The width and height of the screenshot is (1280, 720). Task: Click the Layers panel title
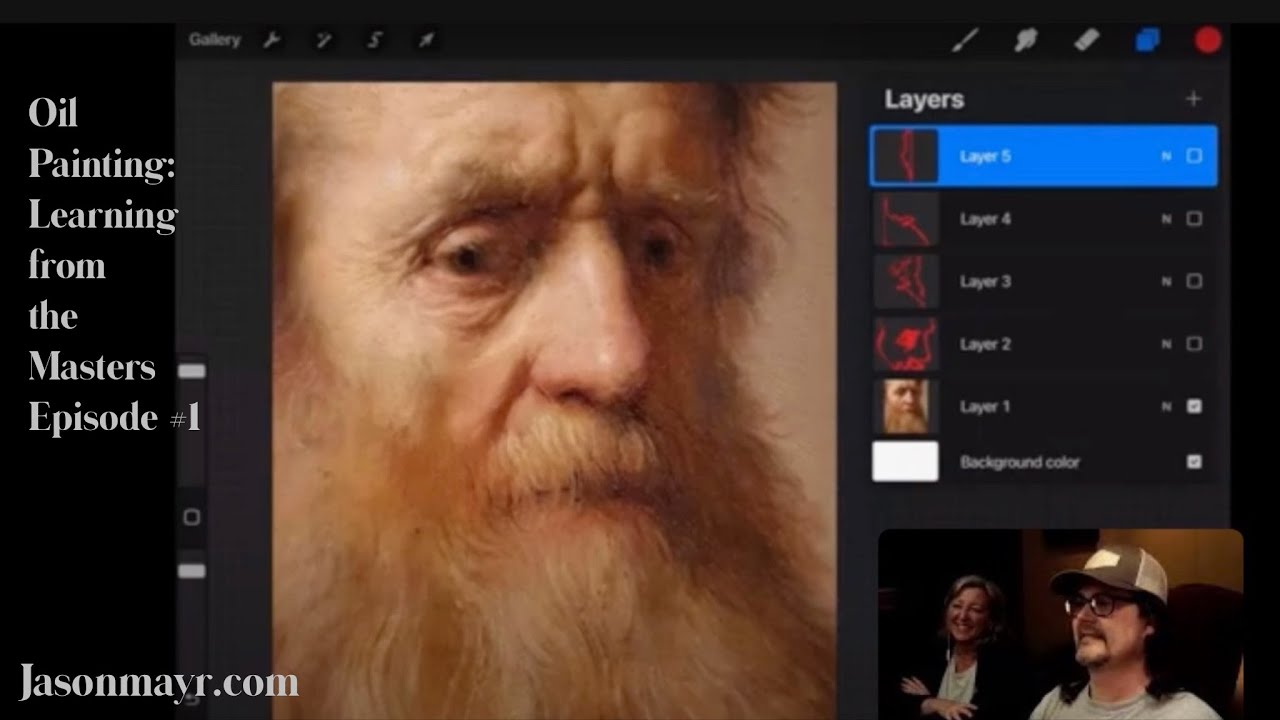tap(924, 99)
